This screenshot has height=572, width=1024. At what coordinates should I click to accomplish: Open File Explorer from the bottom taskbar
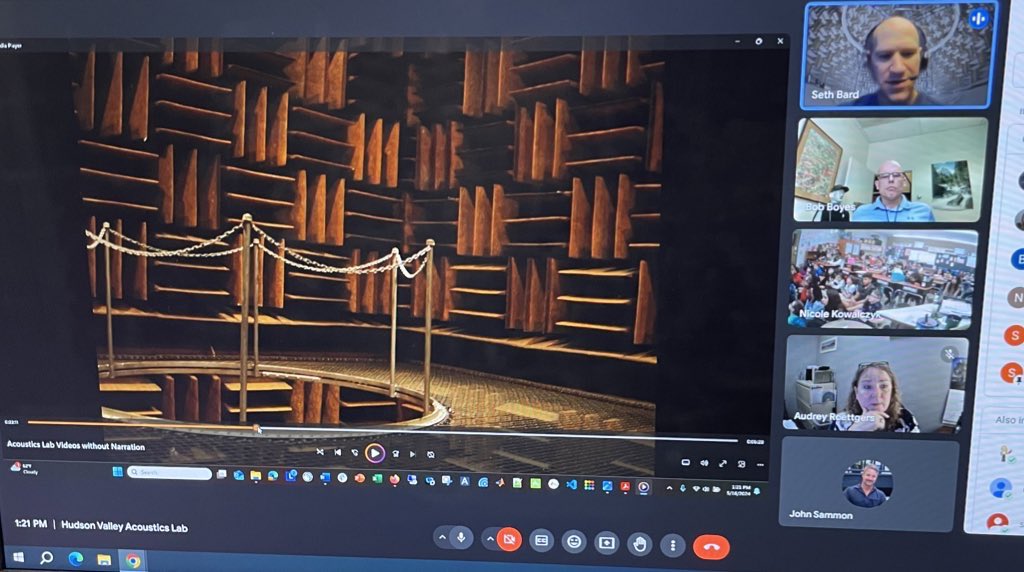pyautogui.click(x=104, y=560)
